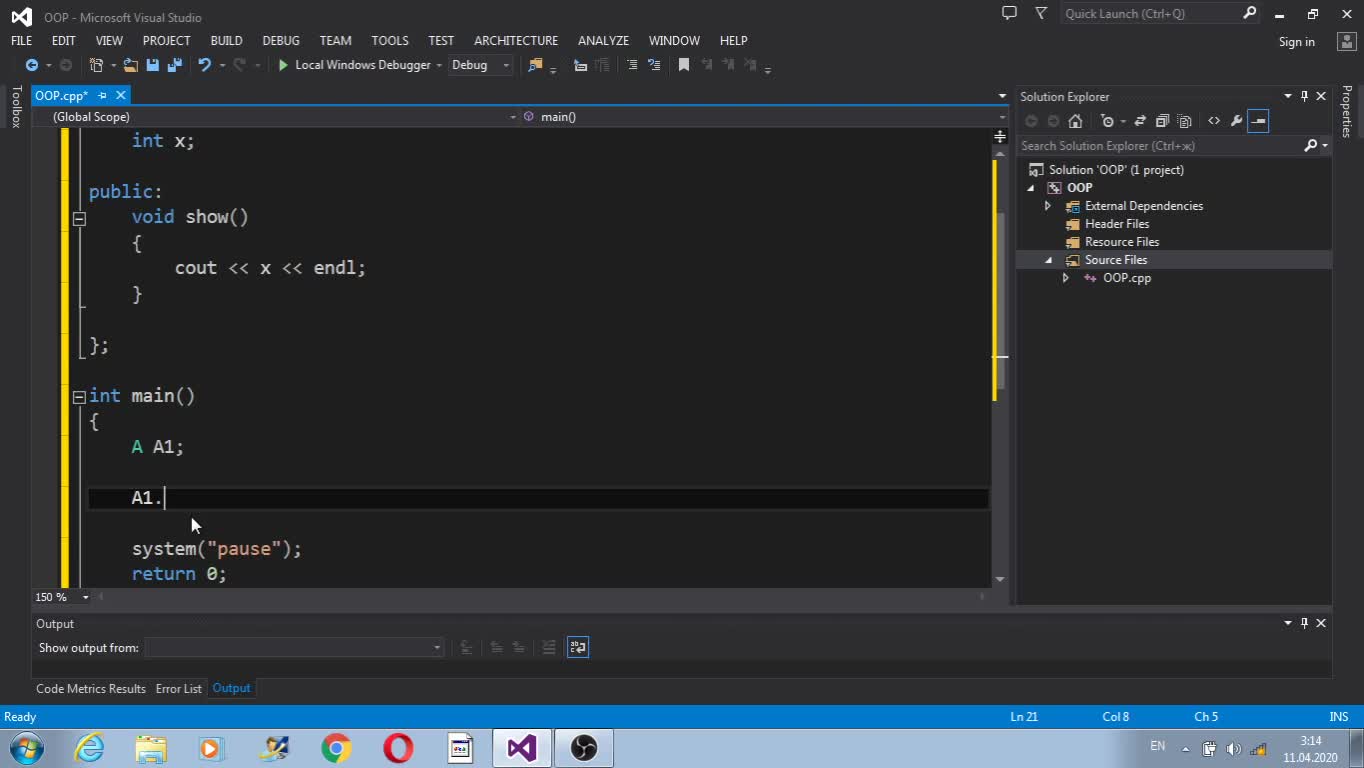
Task: Click the Solution Explorer search magnifier icon
Action: coord(1311,146)
